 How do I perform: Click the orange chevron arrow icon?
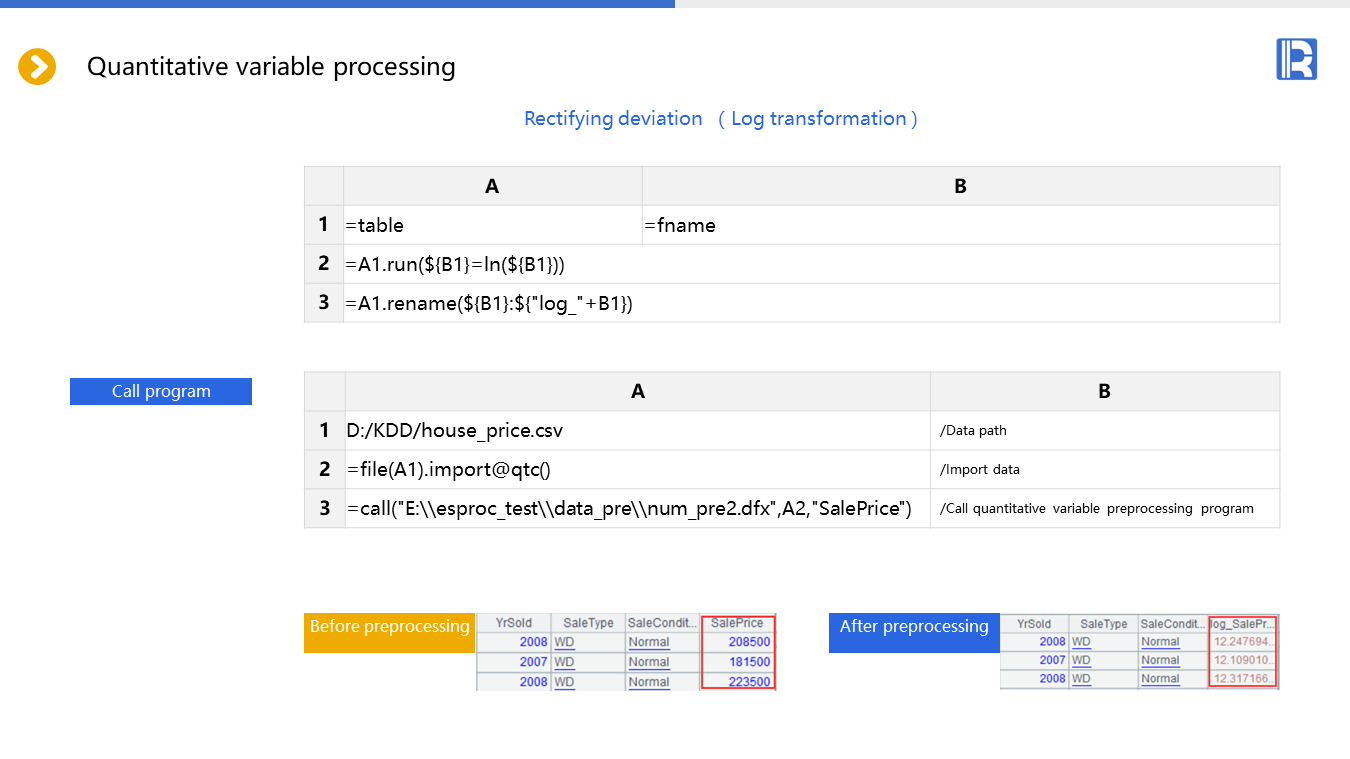[37, 67]
